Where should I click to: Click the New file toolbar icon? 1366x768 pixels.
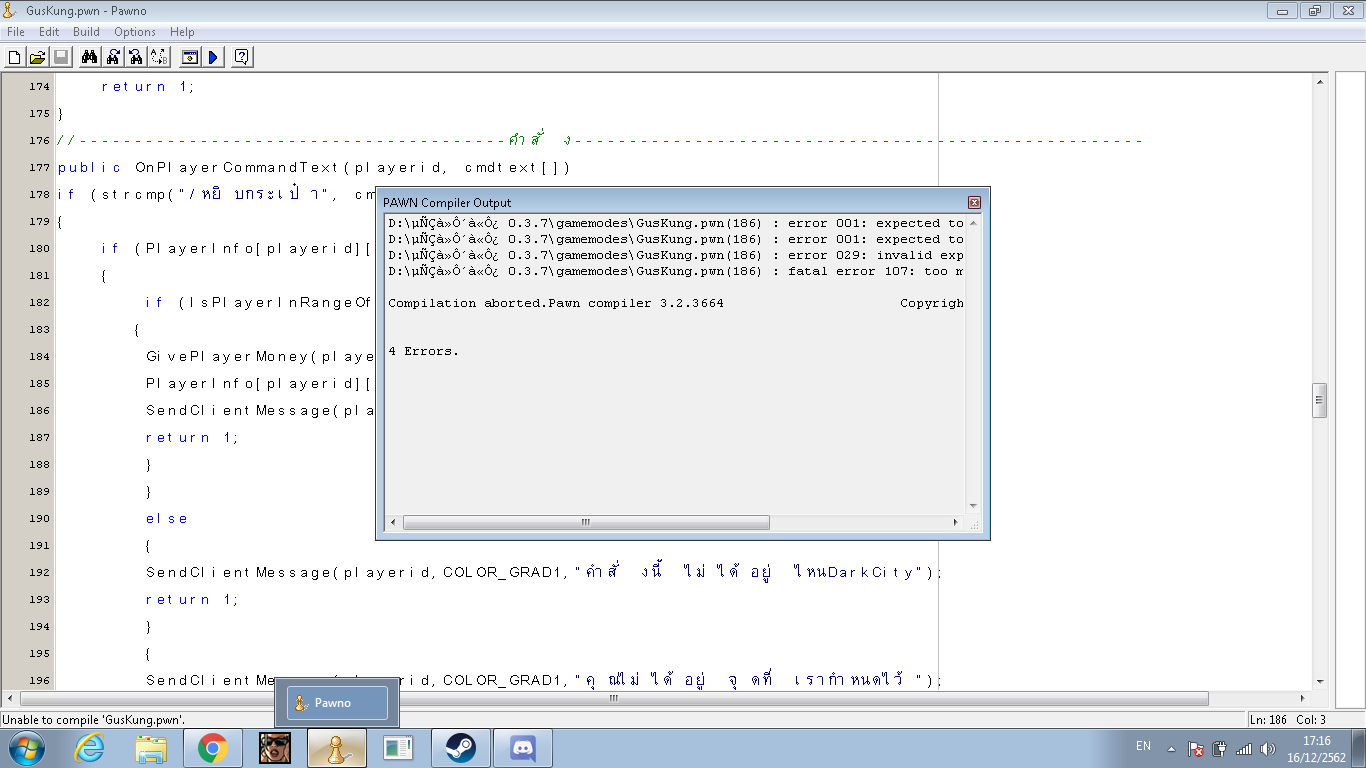tap(14, 57)
